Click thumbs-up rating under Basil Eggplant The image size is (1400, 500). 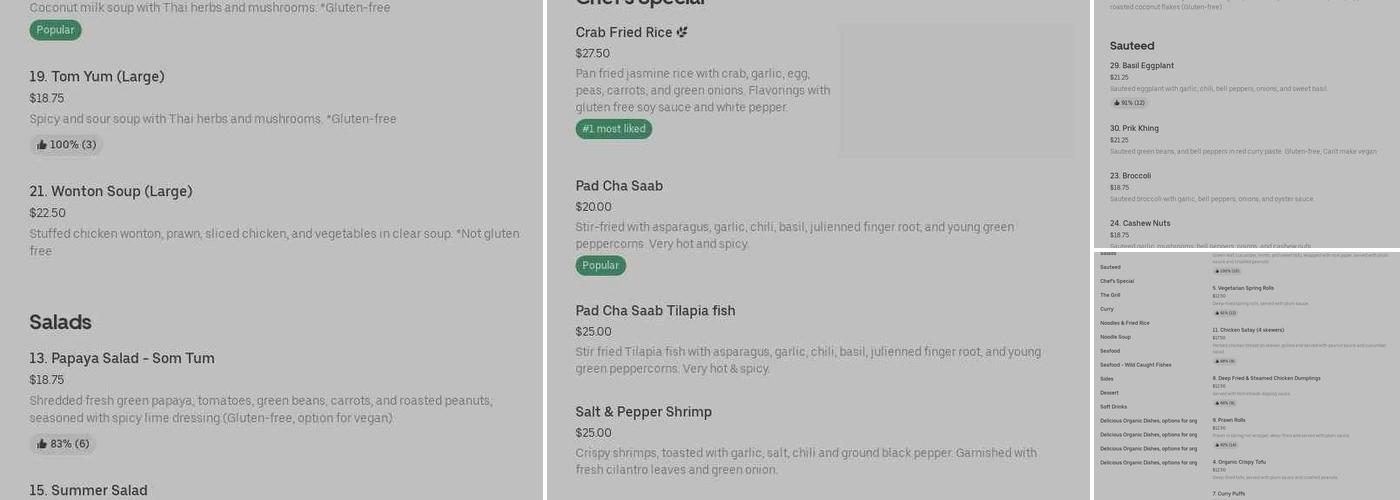click(1129, 103)
